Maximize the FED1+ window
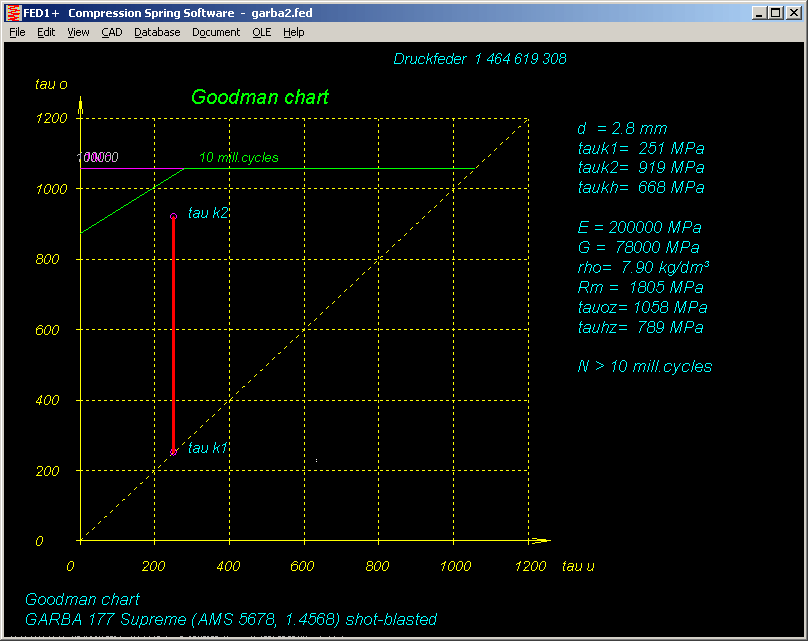This screenshot has width=808, height=641. coord(776,12)
